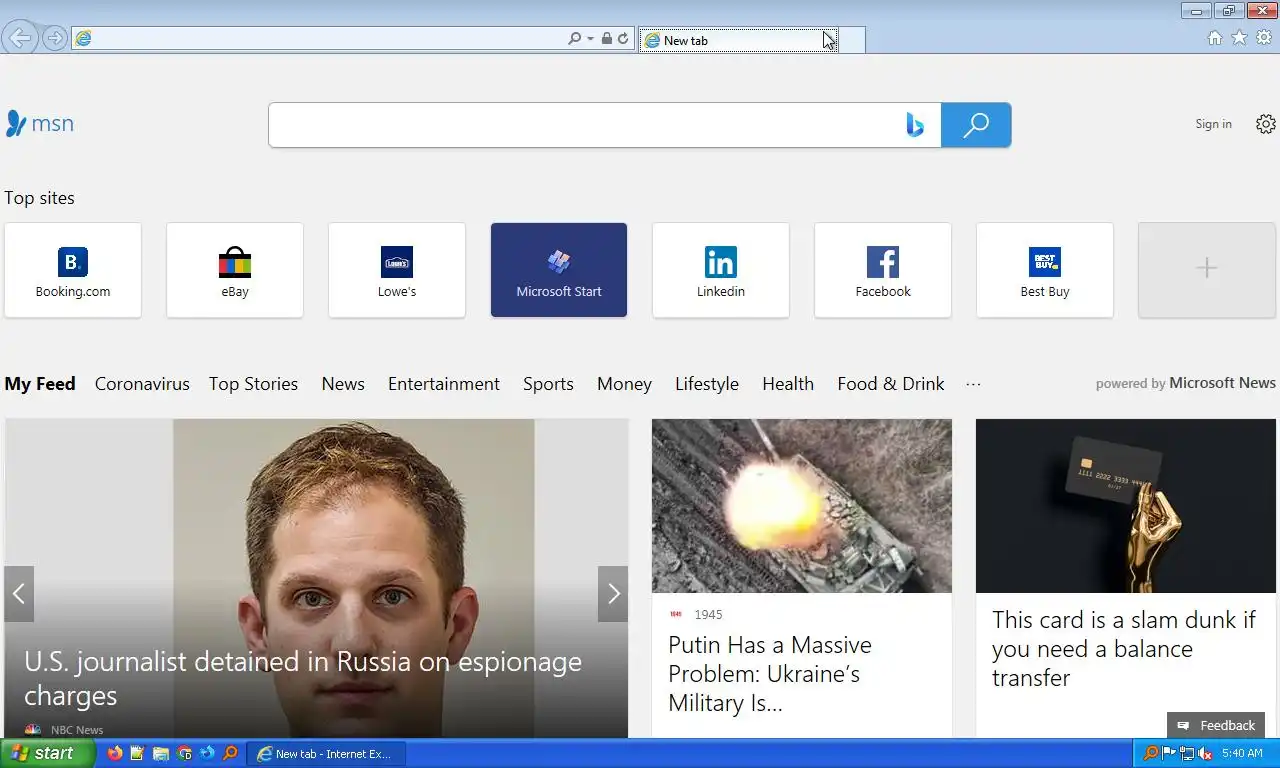Open the balance transfer card ad headline
Viewport: 1280px width, 768px height.
1124,649
